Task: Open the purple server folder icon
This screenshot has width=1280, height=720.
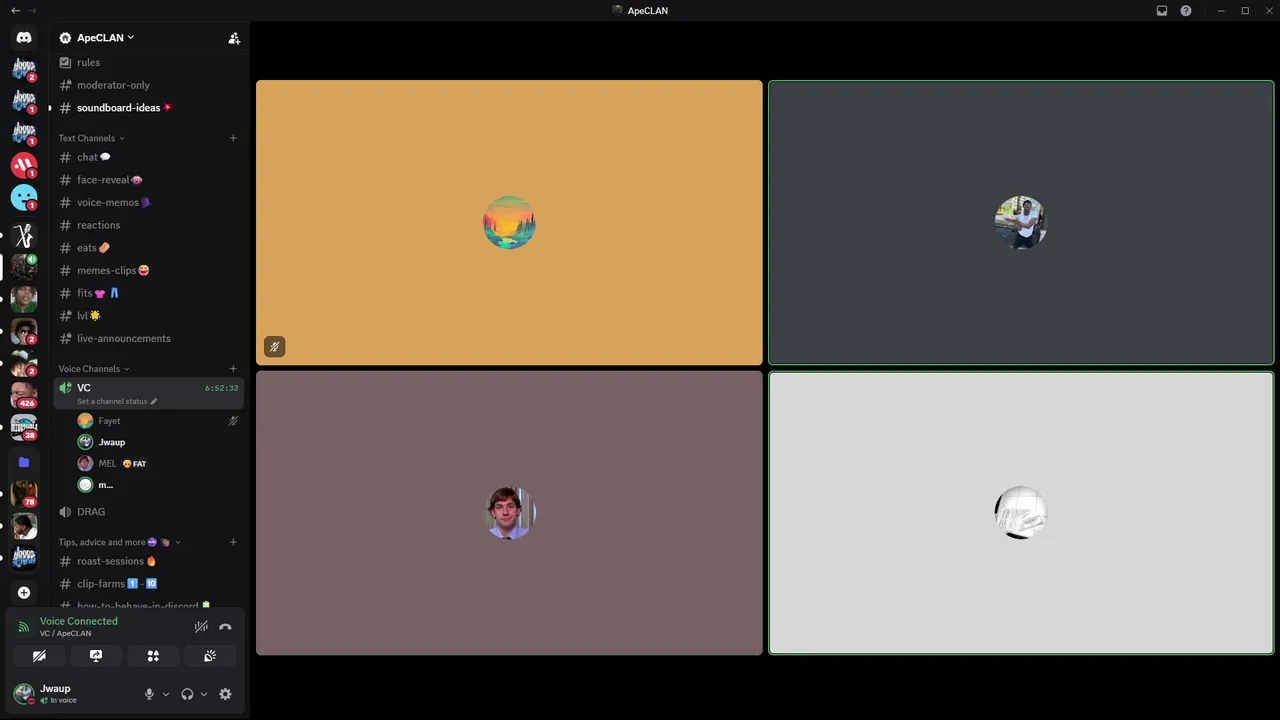Action: click(x=24, y=462)
